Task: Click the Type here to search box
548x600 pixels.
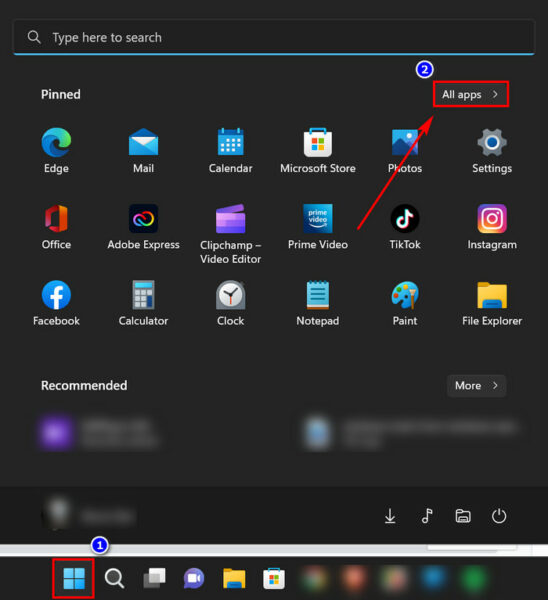Action: pyautogui.click(x=274, y=38)
